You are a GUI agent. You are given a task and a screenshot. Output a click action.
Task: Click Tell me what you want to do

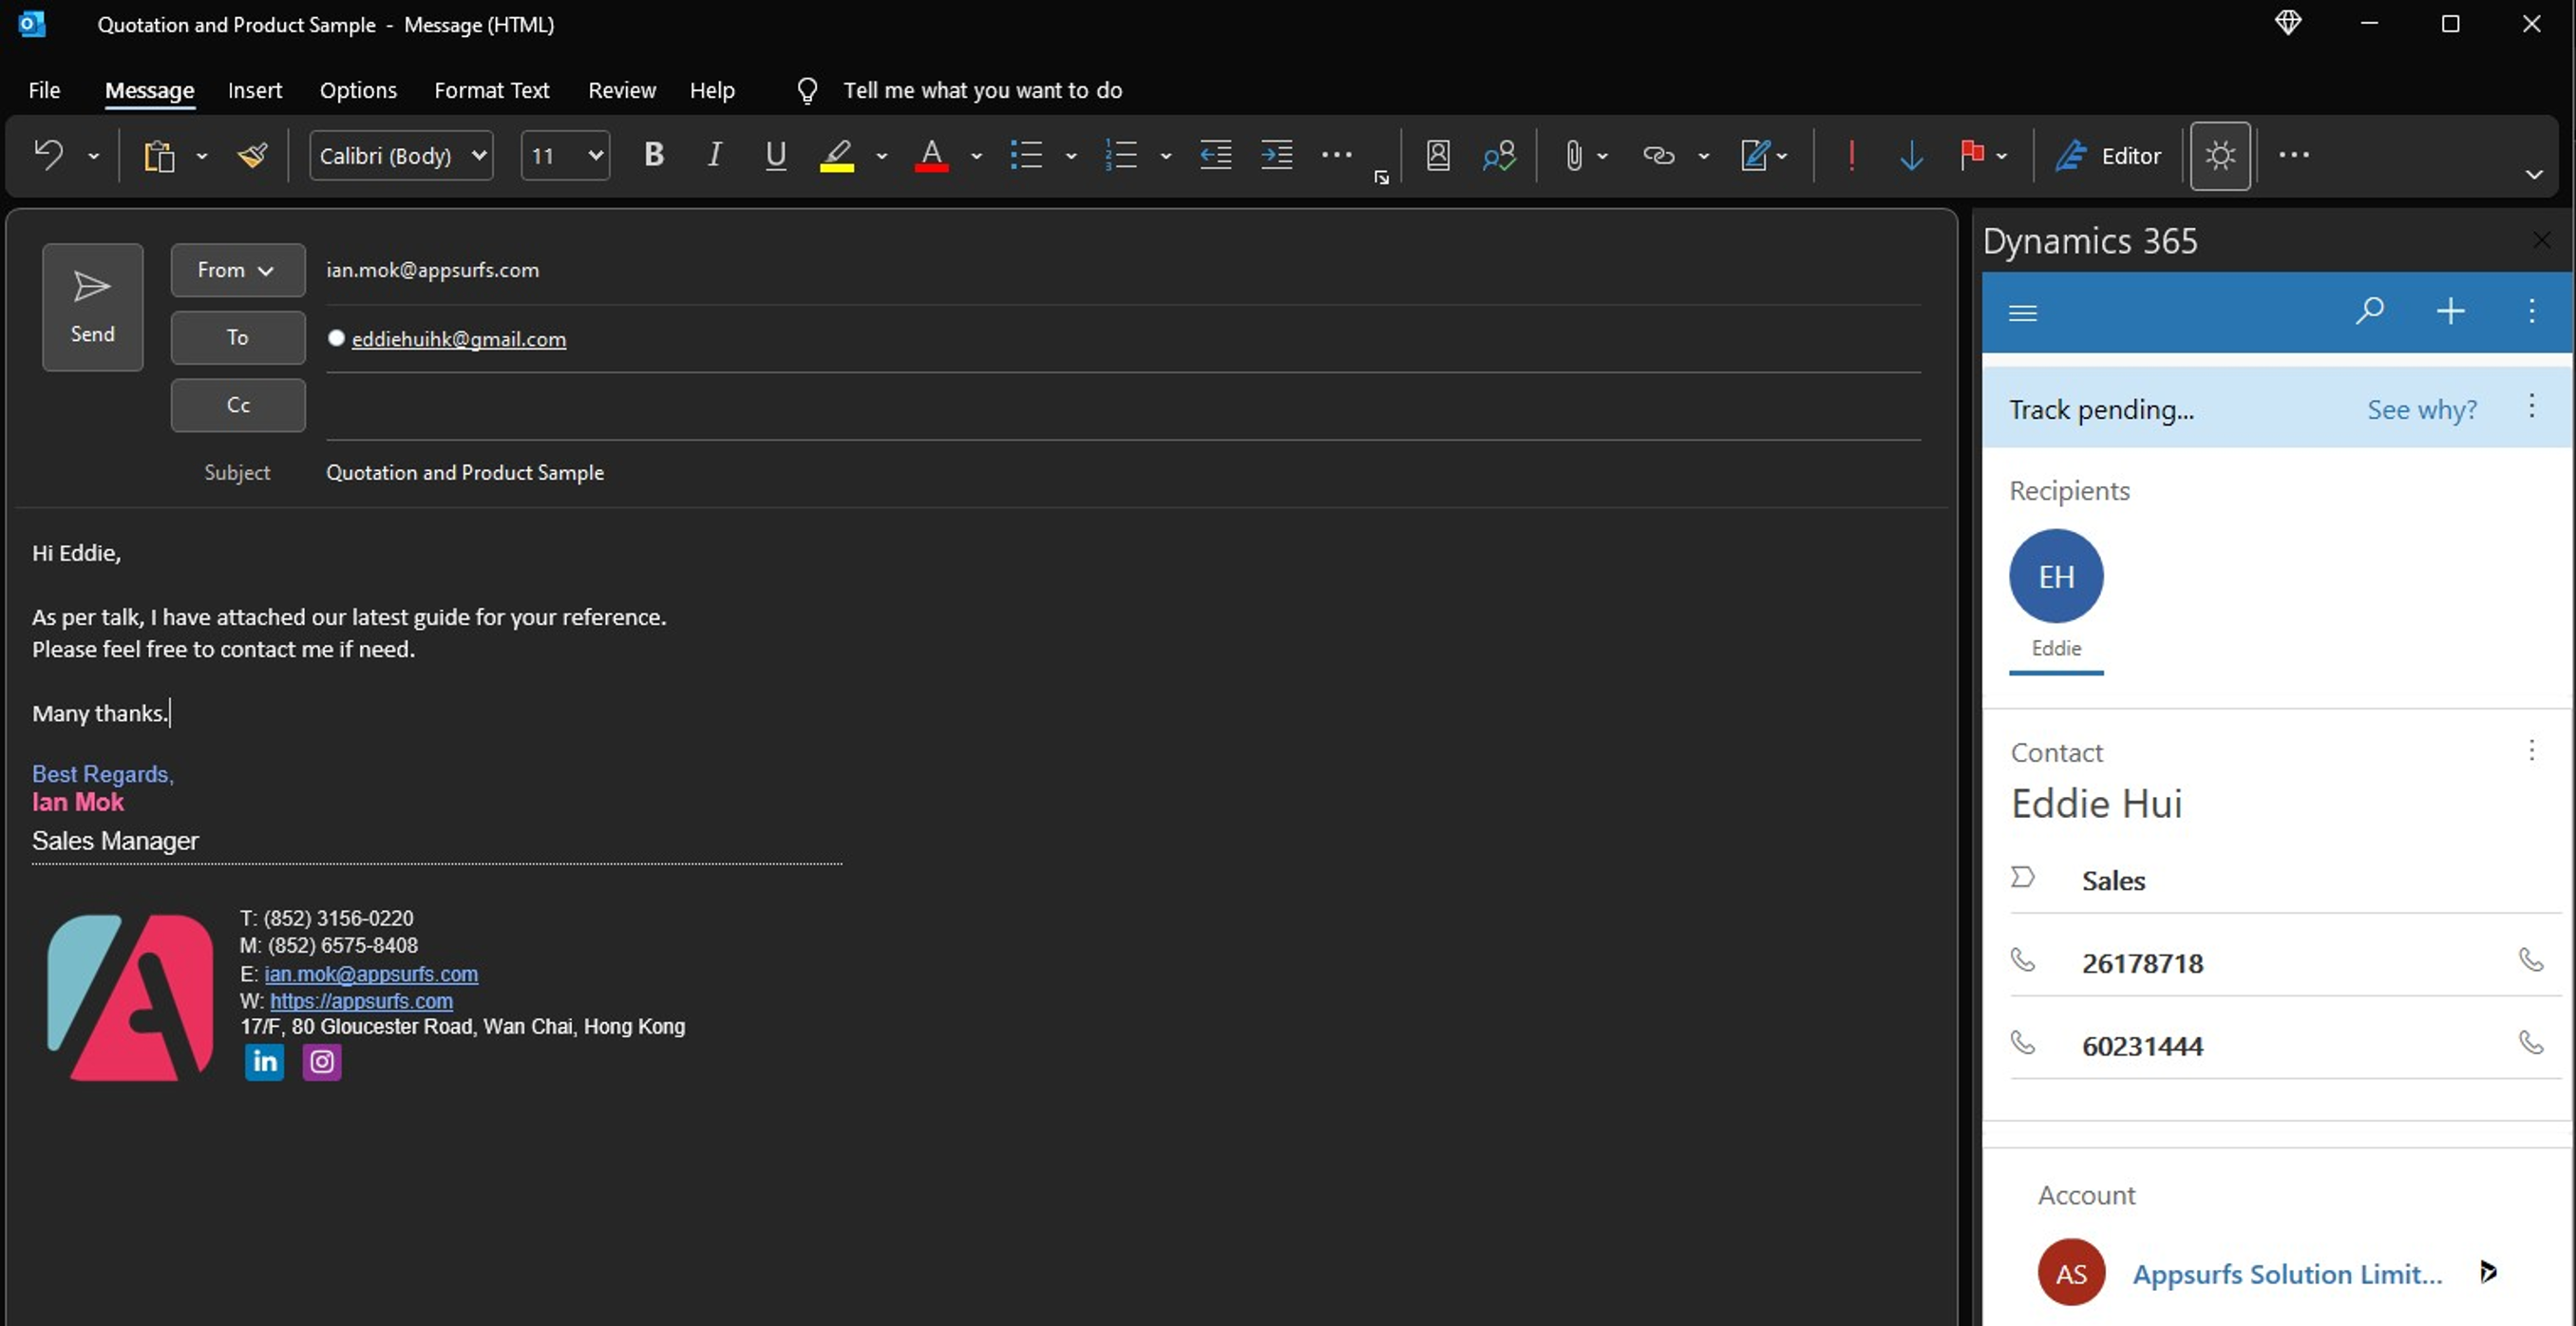pos(982,90)
